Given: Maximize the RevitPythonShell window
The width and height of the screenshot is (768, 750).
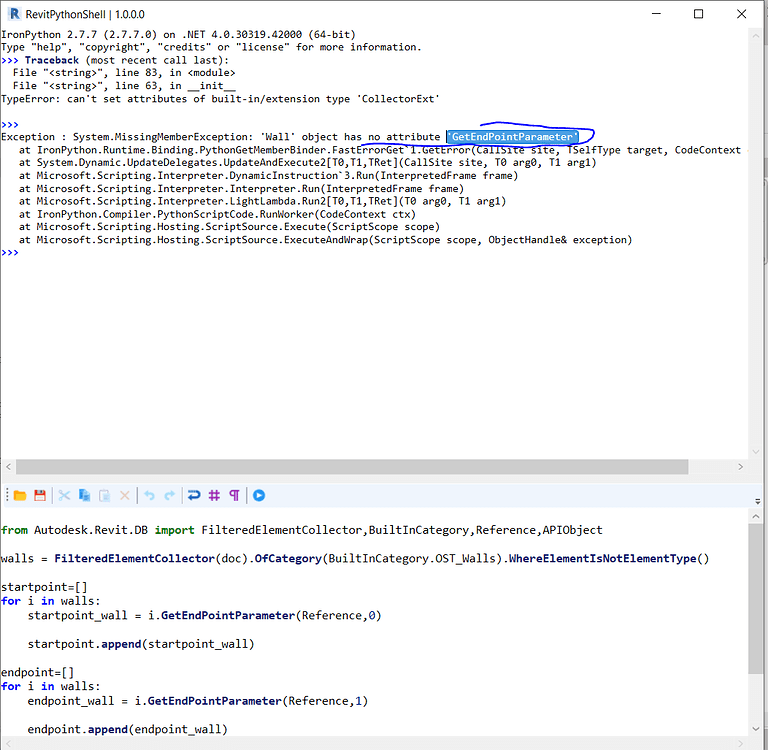Looking at the screenshot, I should (x=698, y=14).
